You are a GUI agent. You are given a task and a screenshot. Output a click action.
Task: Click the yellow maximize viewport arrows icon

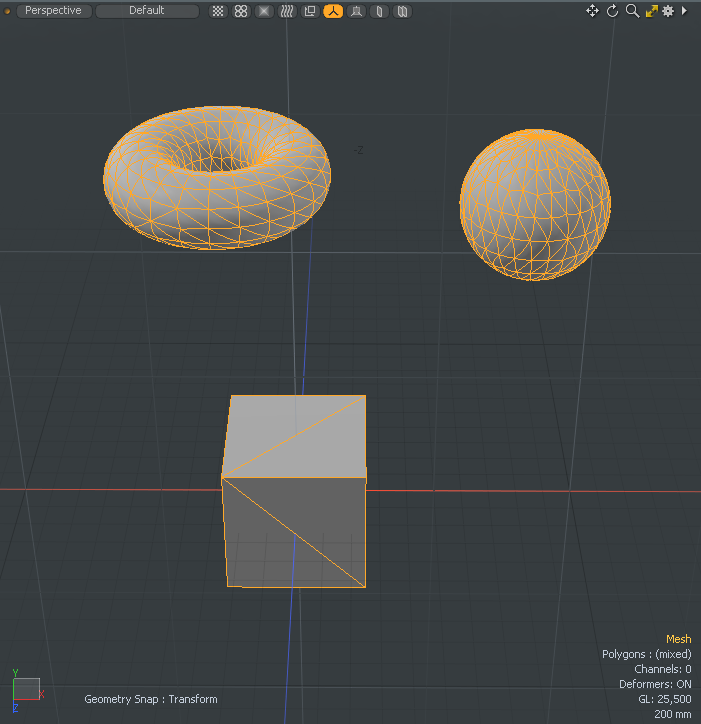(x=651, y=11)
